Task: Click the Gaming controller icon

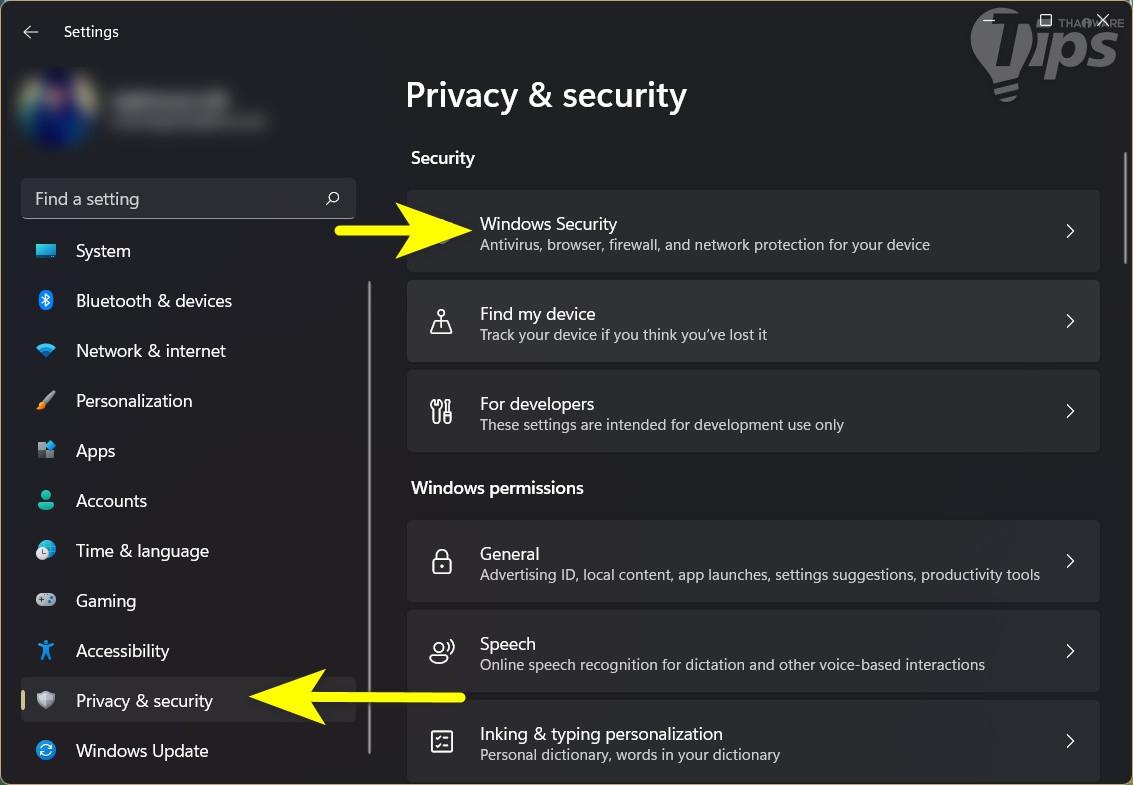Action: tap(46, 601)
